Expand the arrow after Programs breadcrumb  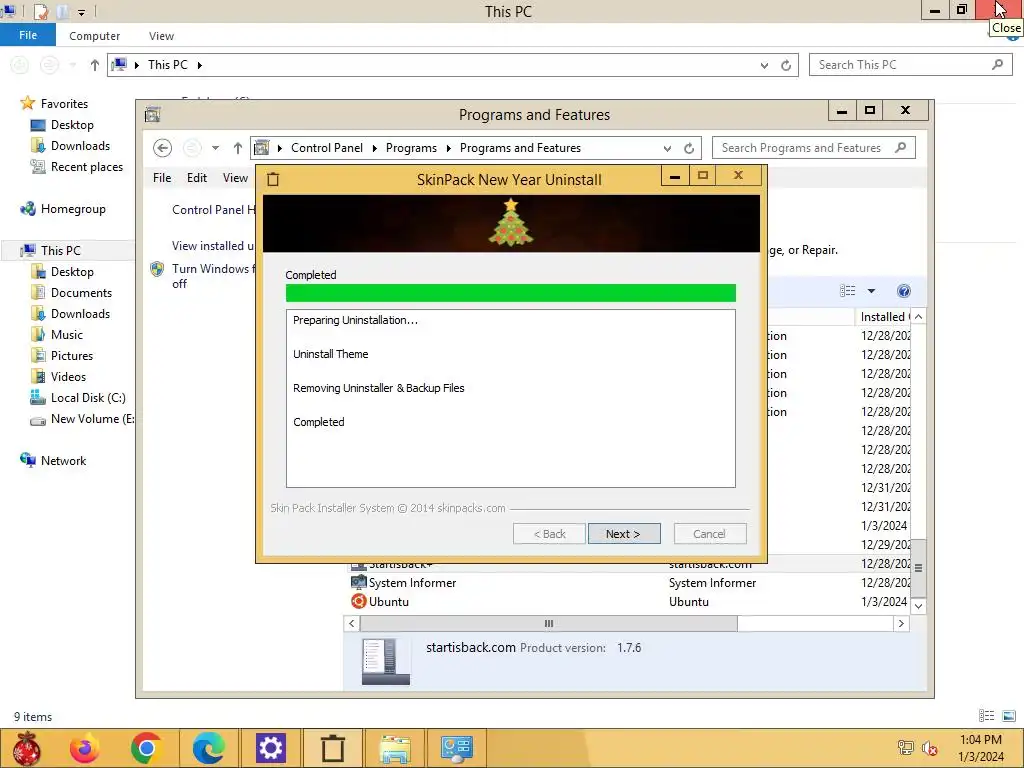point(449,148)
